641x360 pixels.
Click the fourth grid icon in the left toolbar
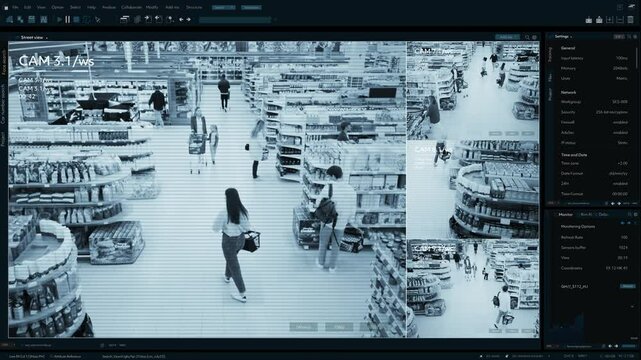(x=43, y=19)
